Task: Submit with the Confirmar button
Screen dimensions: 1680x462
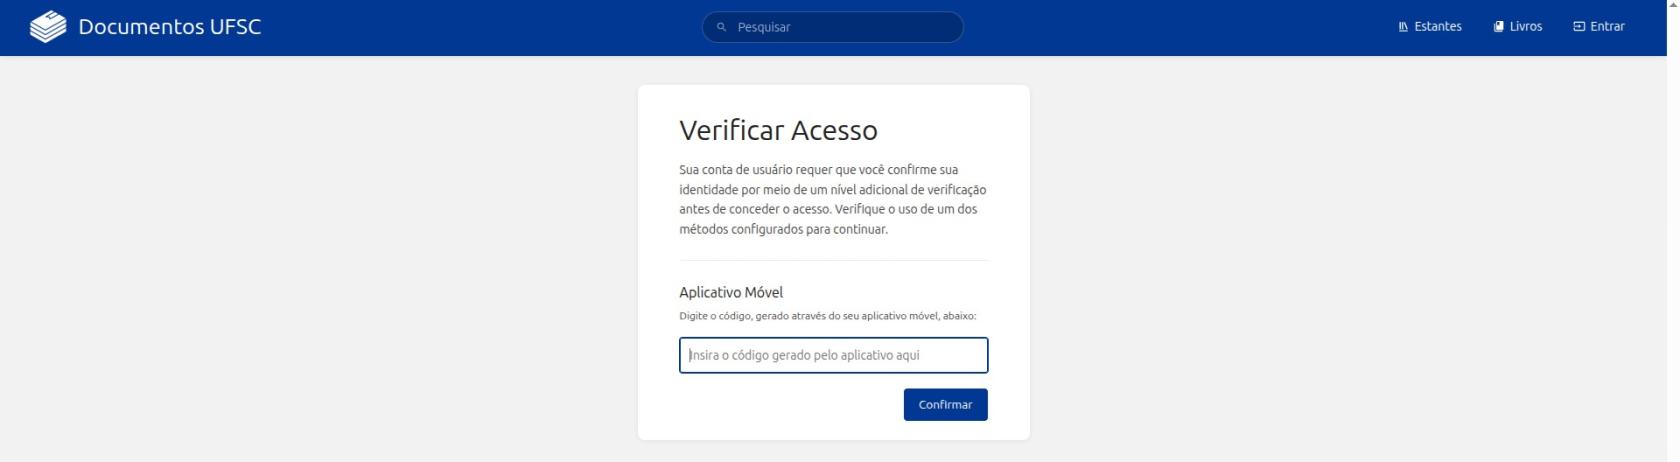Action: tap(945, 404)
